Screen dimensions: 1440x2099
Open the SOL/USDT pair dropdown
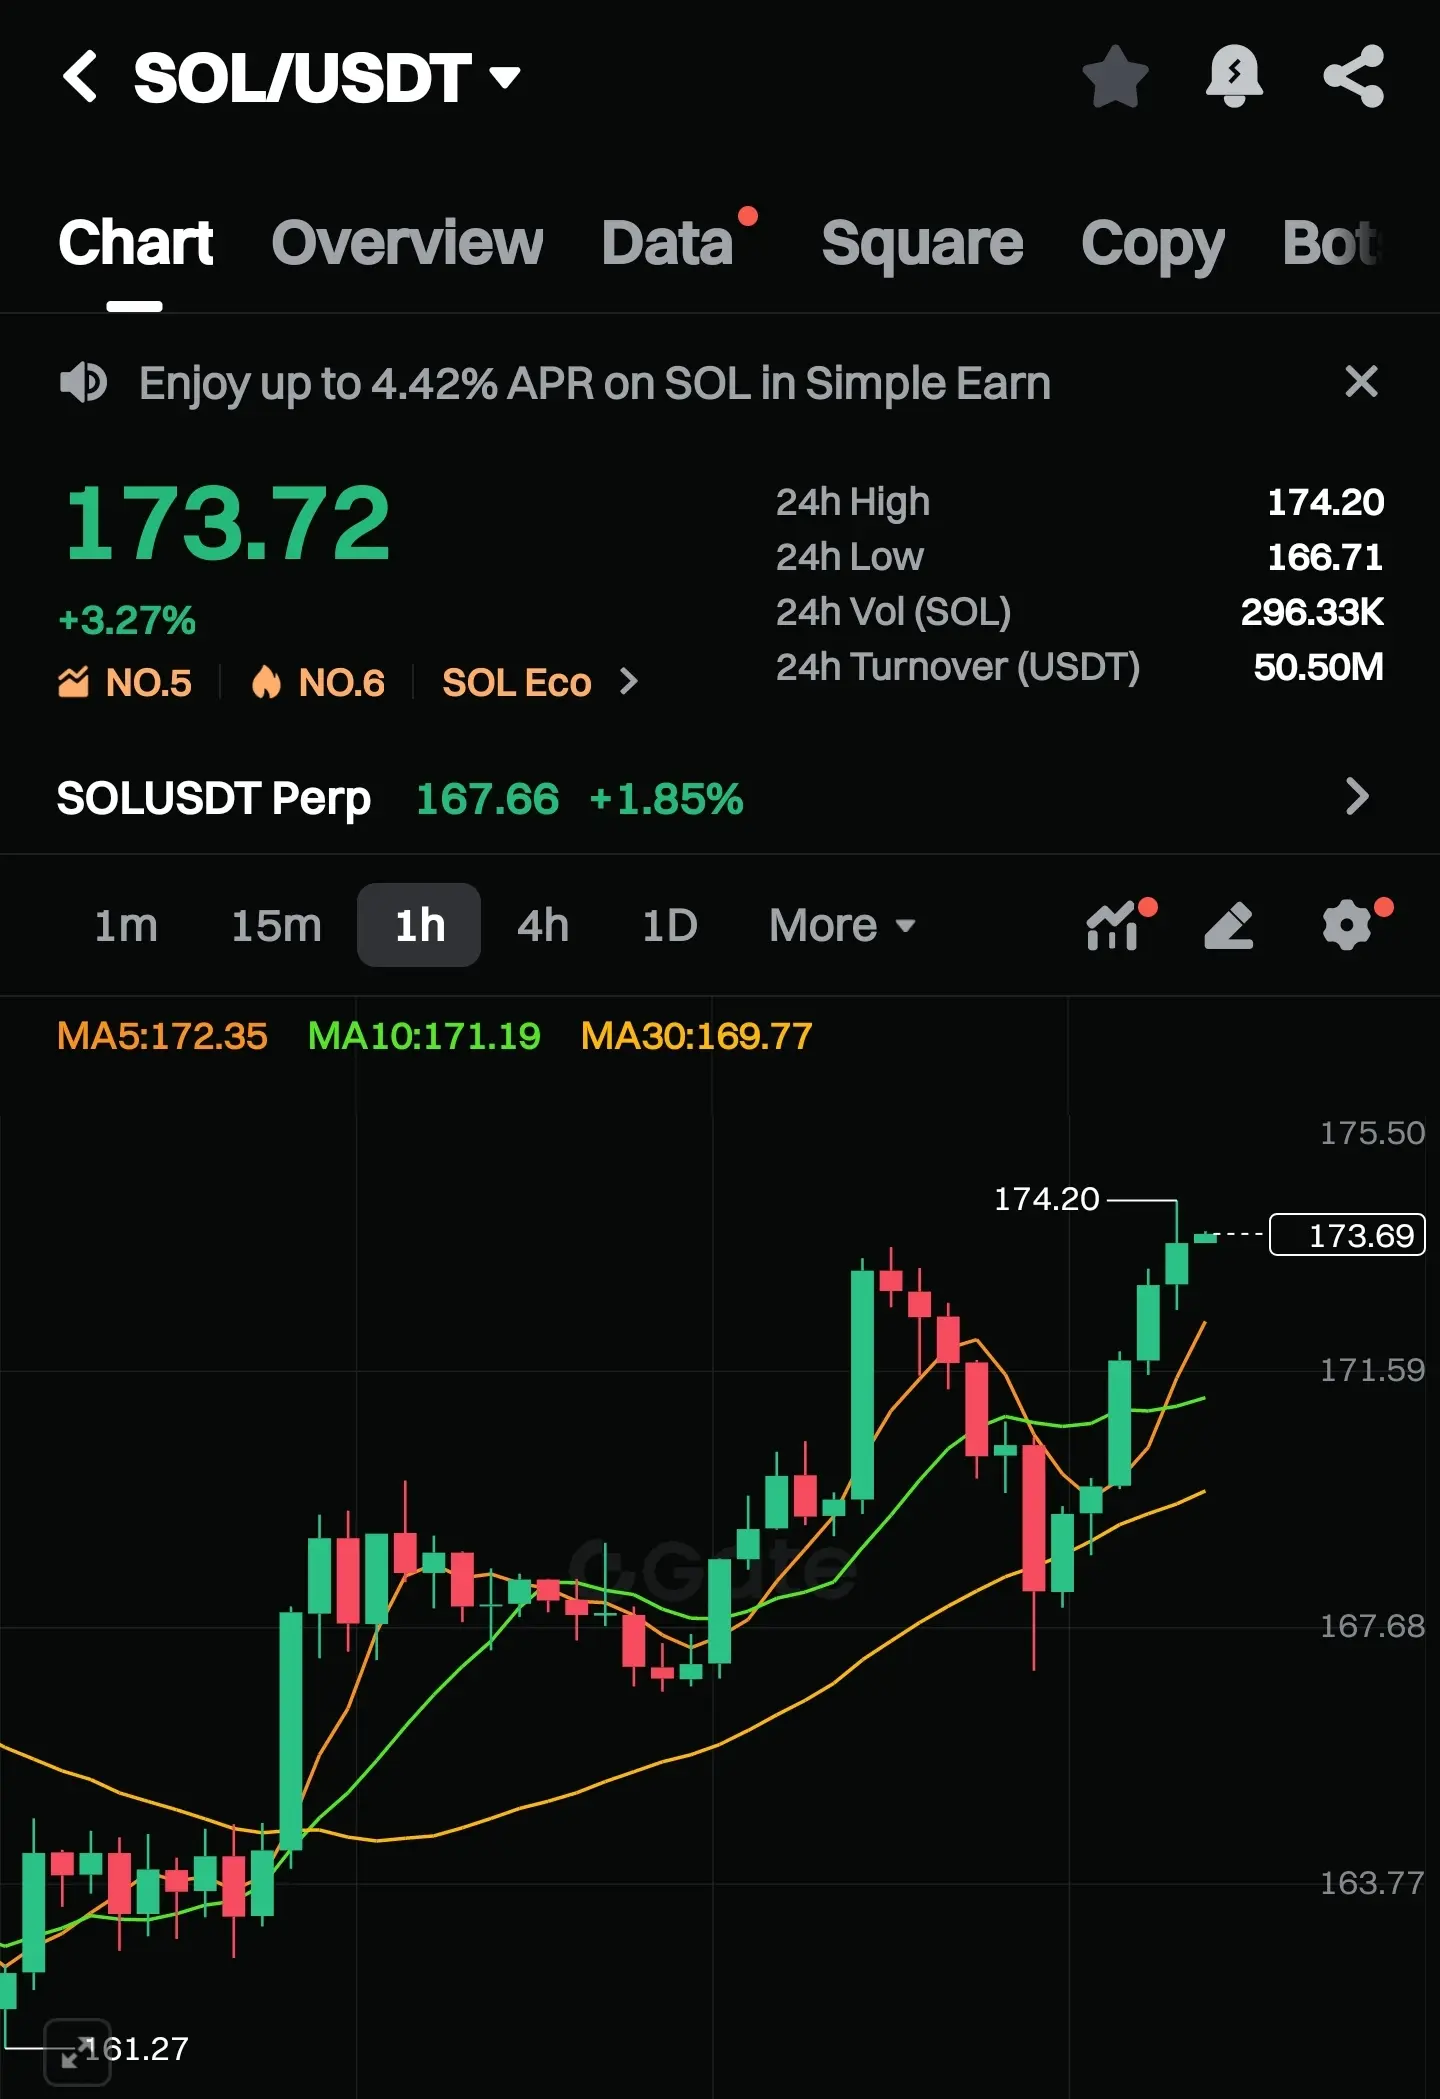coord(327,78)
